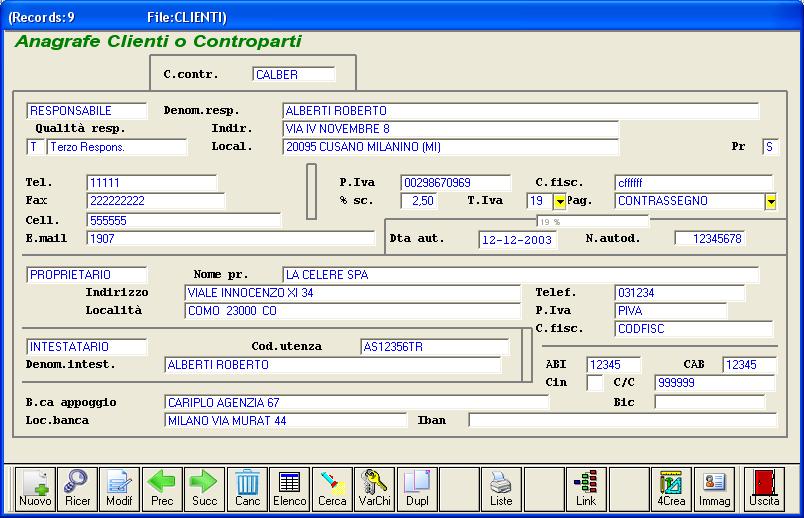Open VarChi keys icon

click(374, 489)
